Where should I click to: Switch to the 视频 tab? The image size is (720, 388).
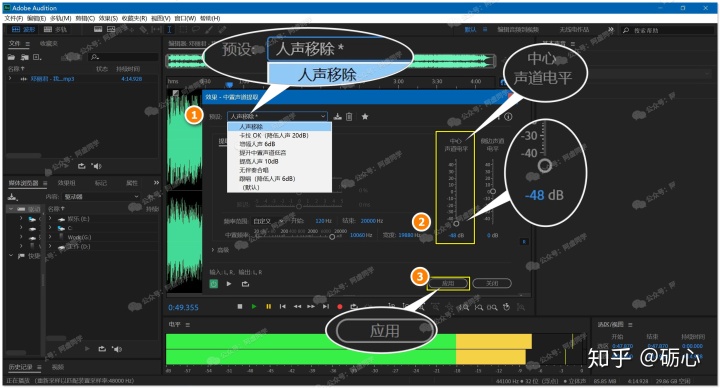[x=58, y=367]
